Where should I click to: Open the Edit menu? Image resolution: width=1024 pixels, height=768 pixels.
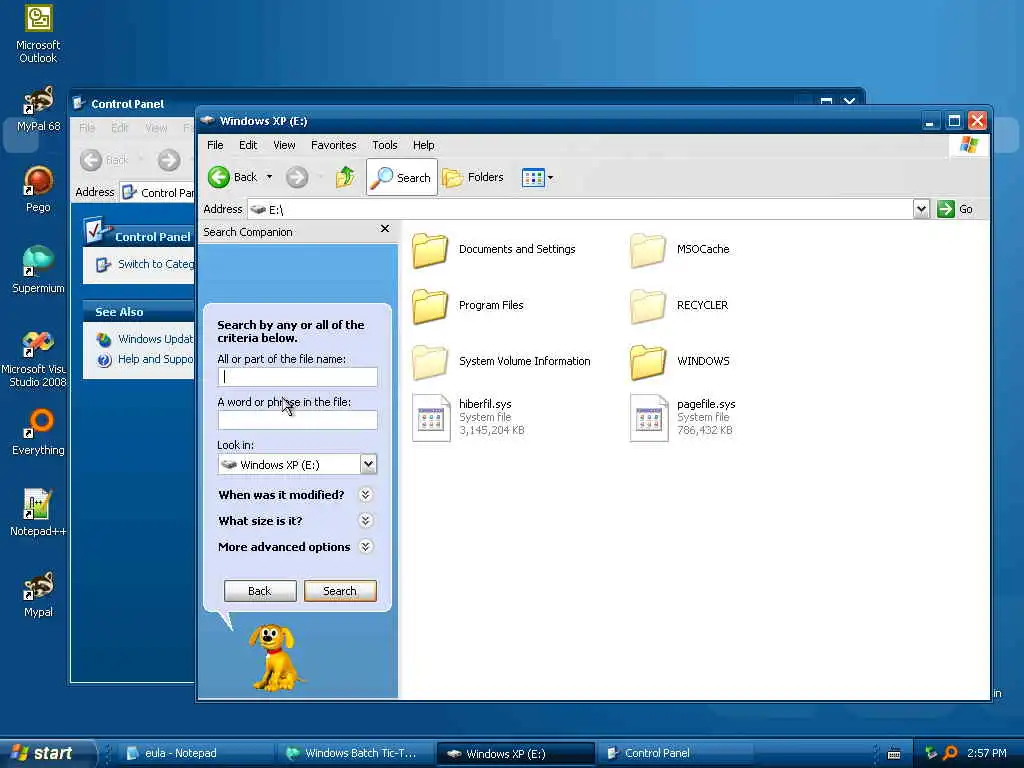[x=248, y=145]
